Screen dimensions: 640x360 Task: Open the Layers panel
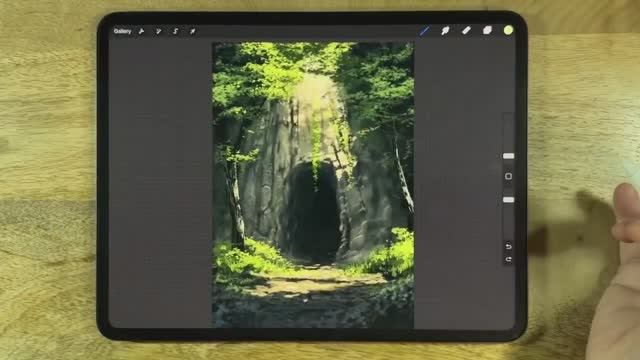[x=487, y=30]
